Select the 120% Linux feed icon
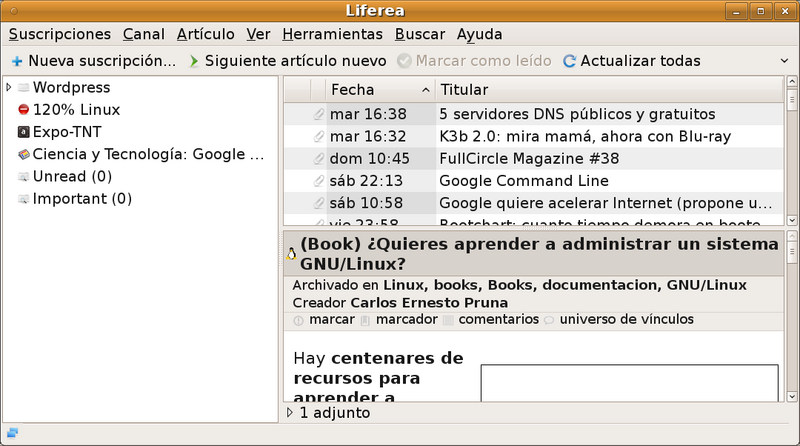Viewport: 800px width, 446px height. (24, 110)
